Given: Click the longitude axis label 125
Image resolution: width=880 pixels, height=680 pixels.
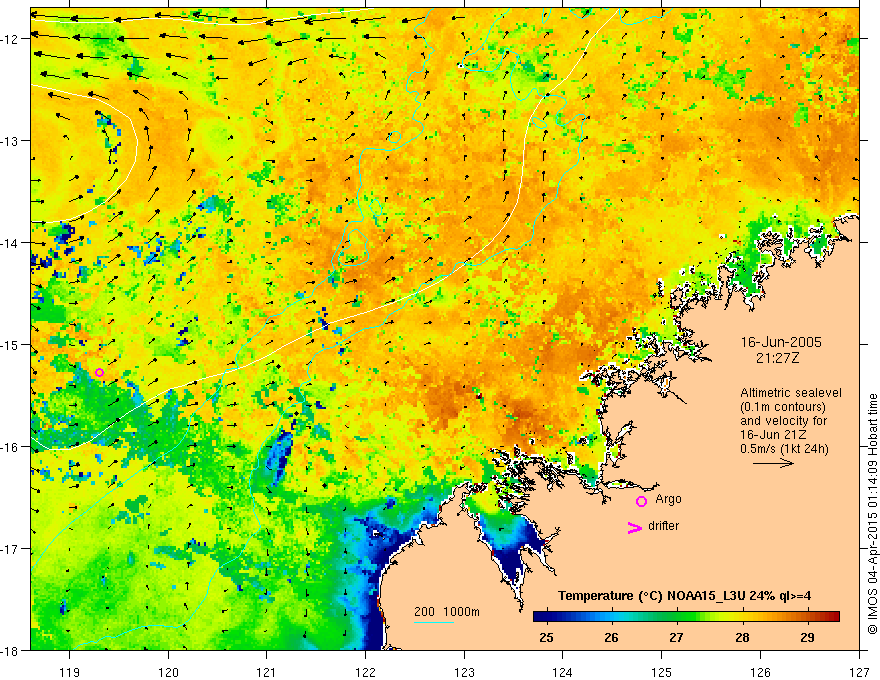Looking at the screenshot, I should (662, 672).
